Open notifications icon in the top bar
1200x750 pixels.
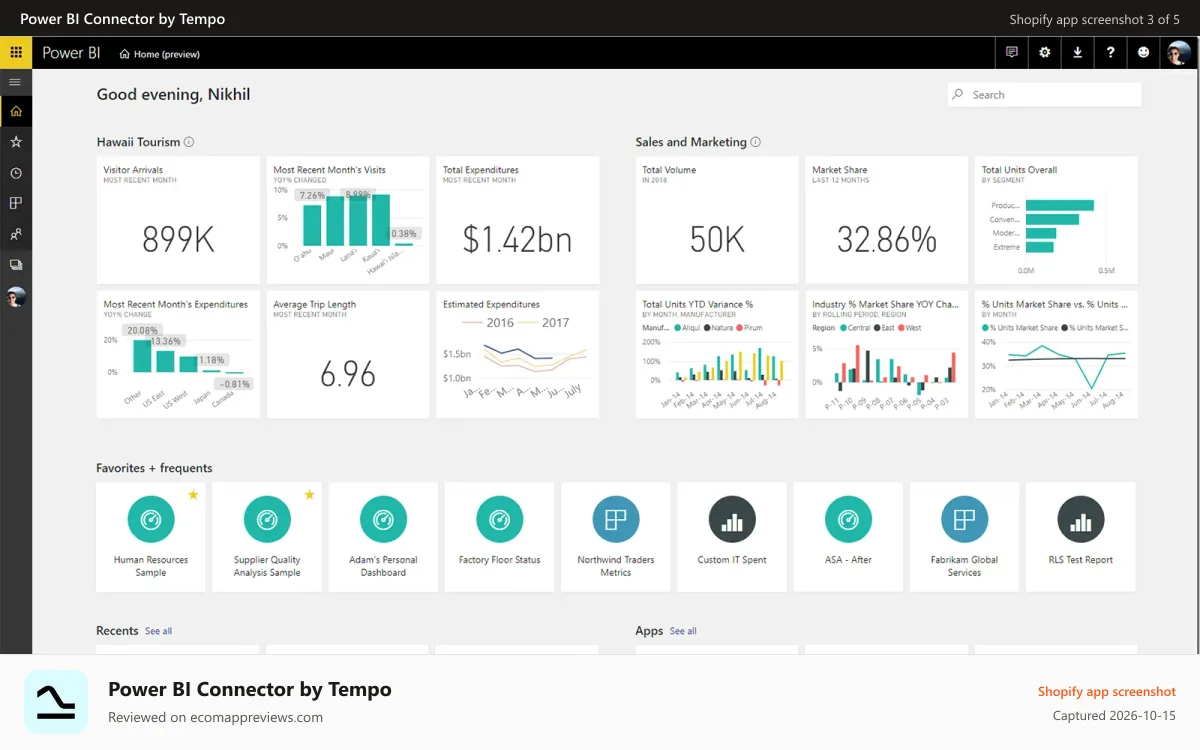(1012, 53)
